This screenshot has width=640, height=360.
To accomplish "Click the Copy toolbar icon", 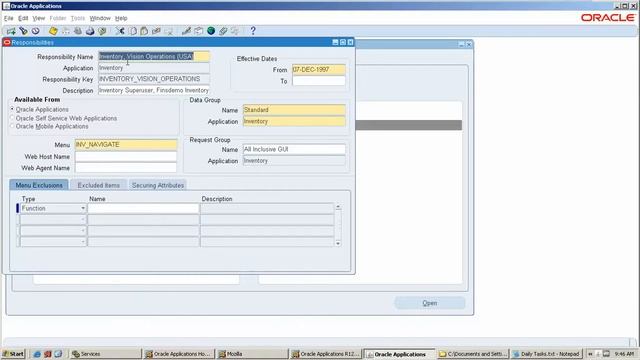I will click(x=133, y=31).
